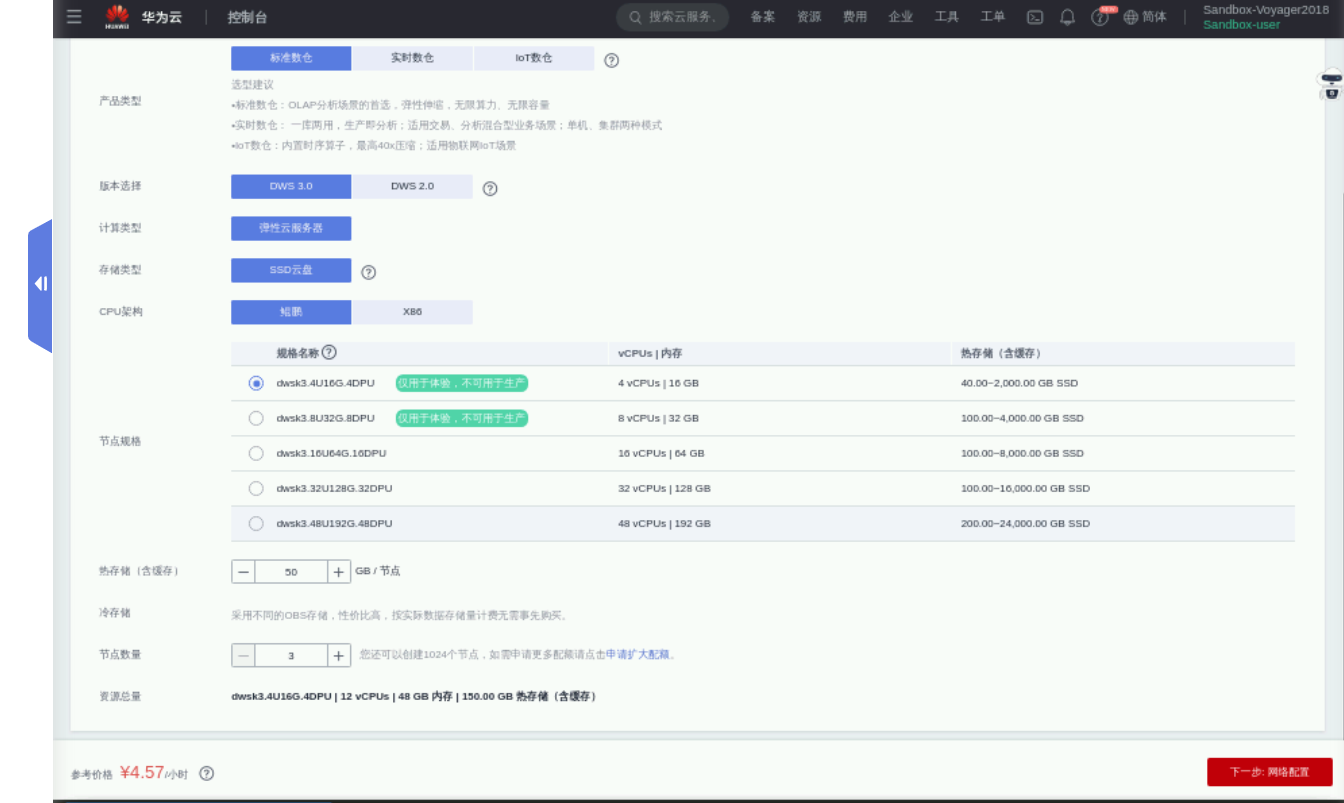
Task: Open the help question mark in header
Action: pyautogui.click(x=1100, y=17)
